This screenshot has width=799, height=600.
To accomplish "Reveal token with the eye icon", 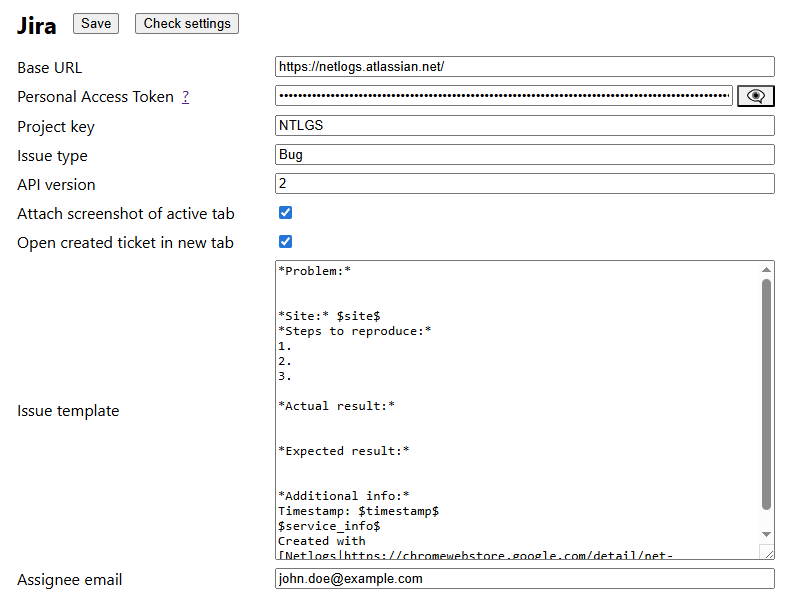I will 756,96.
